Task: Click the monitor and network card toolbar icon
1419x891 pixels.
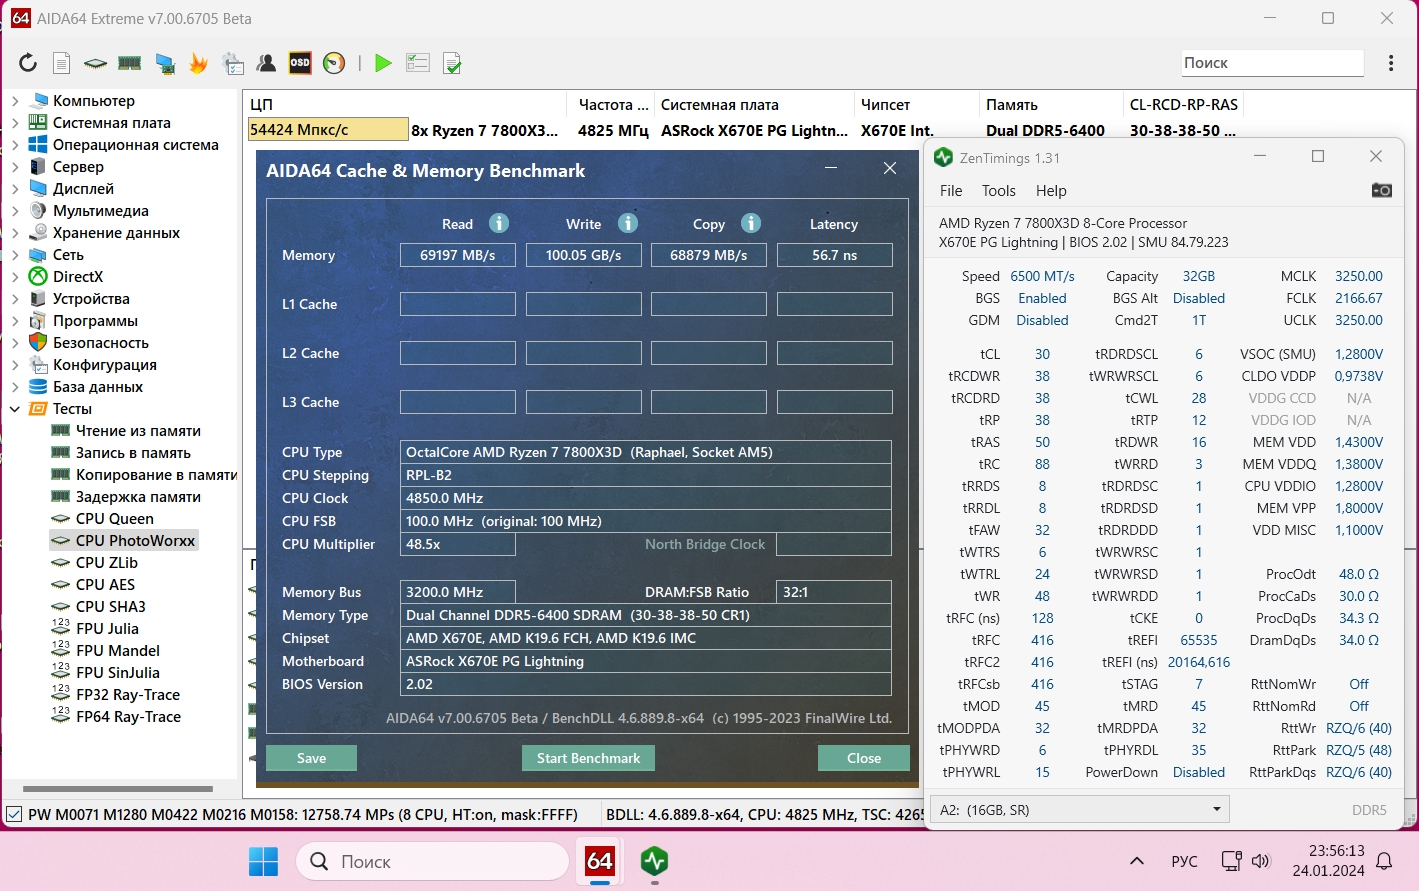Action: coord(165,63)
